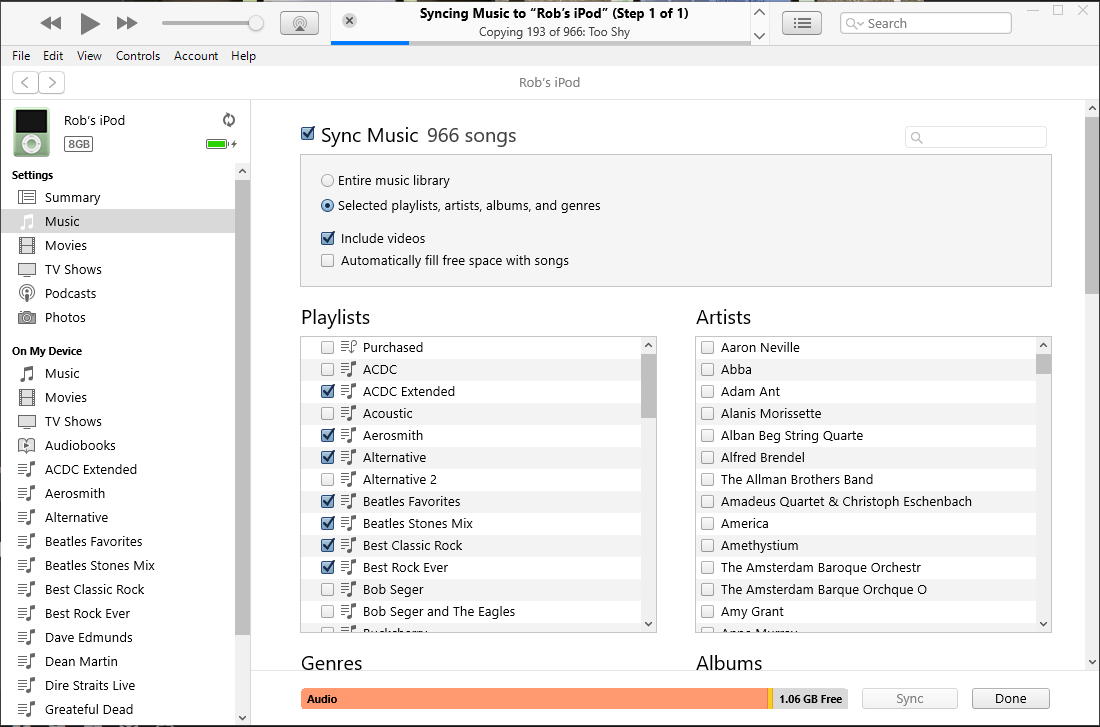Uncheck Include videos
This screenshot has height=727, width=1100.
click(x=328, y=238)
